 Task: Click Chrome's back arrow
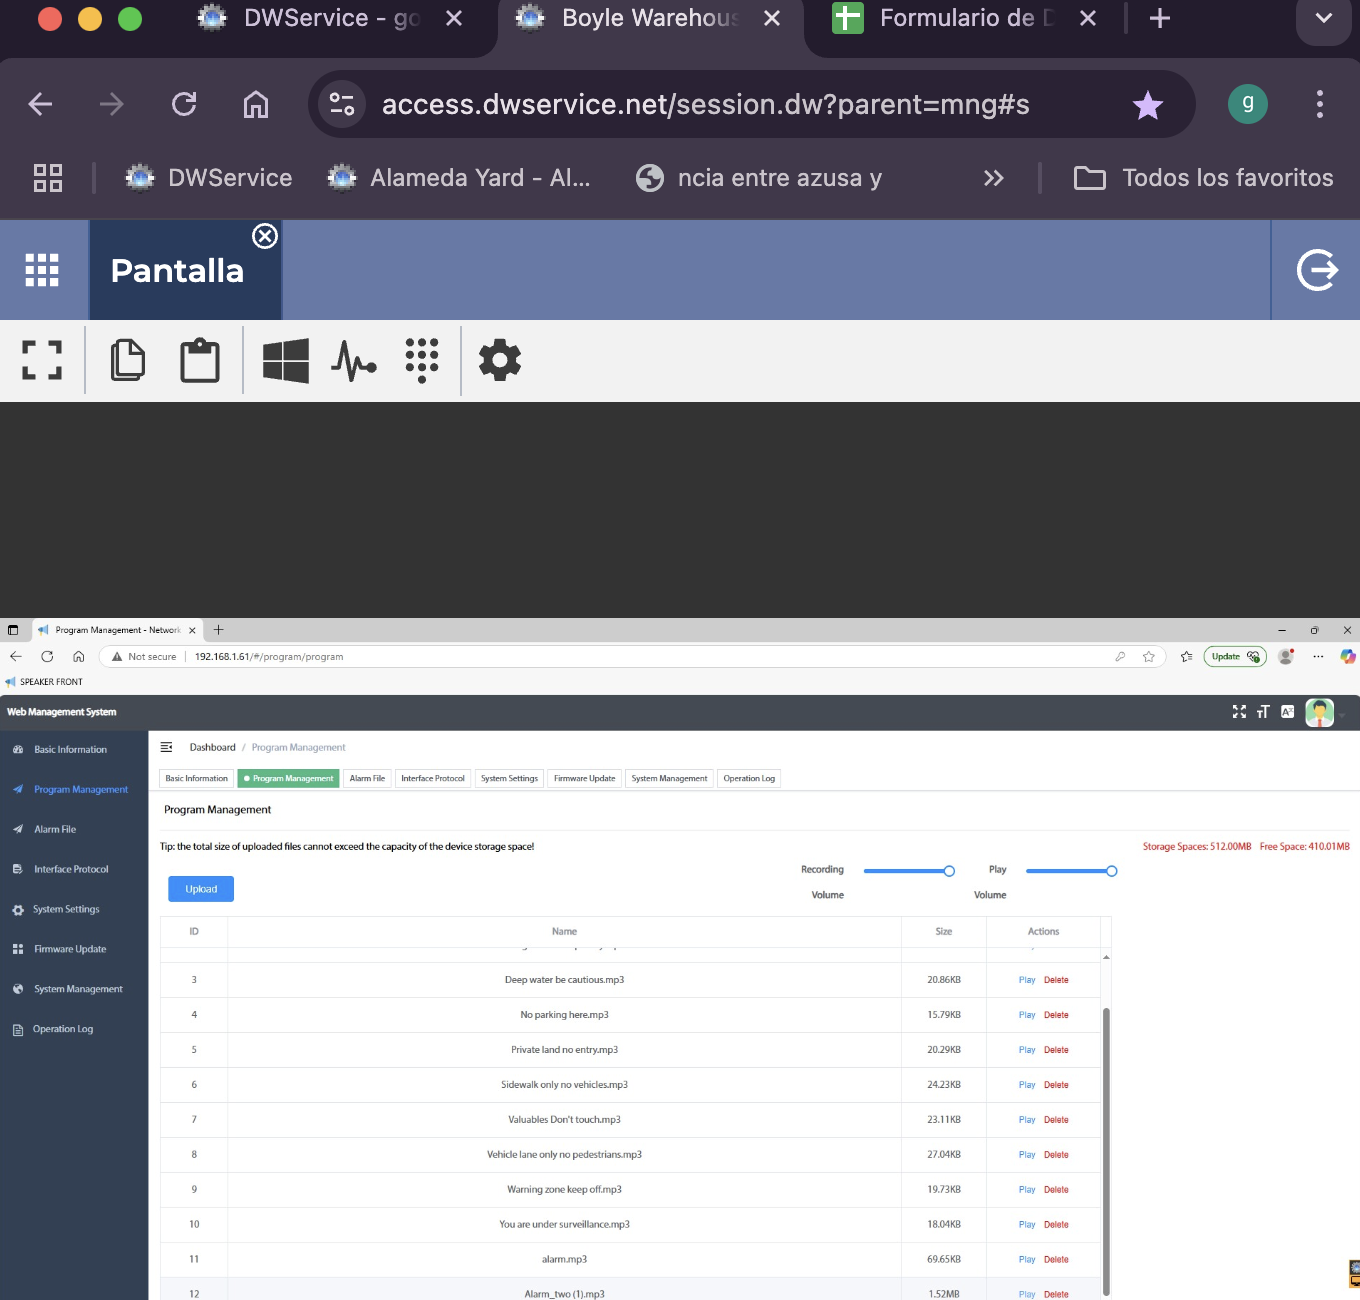tap(40, 104)
